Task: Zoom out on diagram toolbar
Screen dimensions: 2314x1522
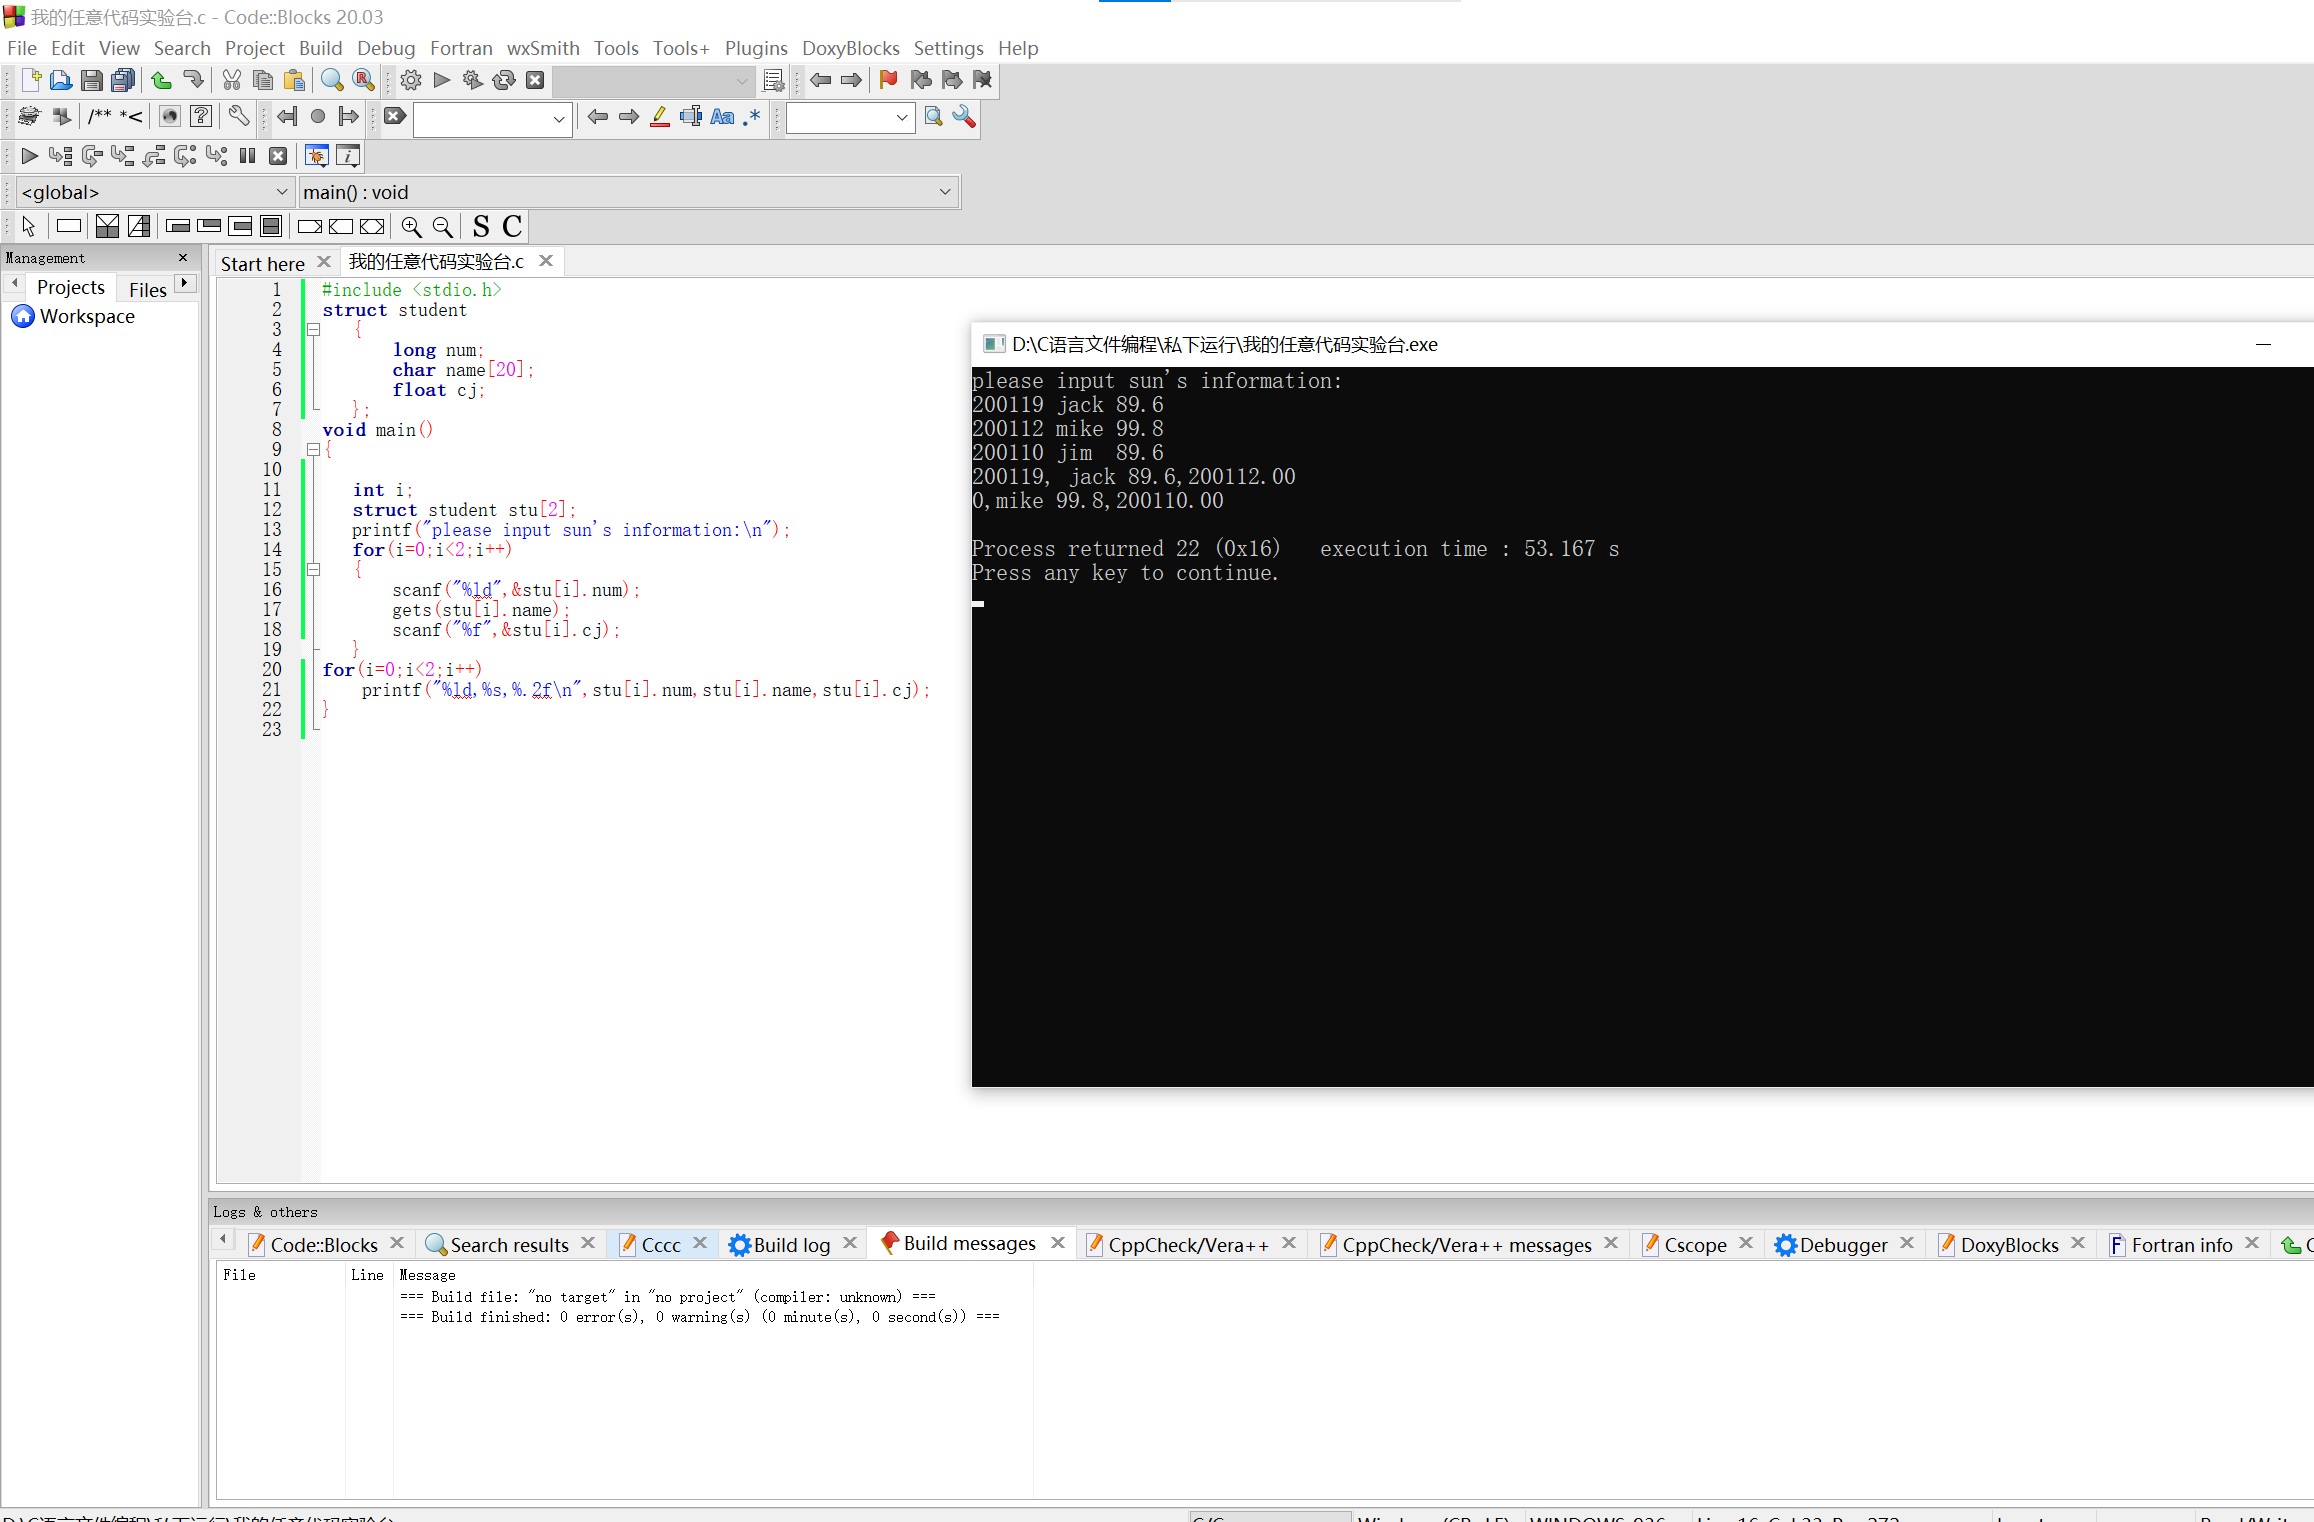Action: (442, 227)
